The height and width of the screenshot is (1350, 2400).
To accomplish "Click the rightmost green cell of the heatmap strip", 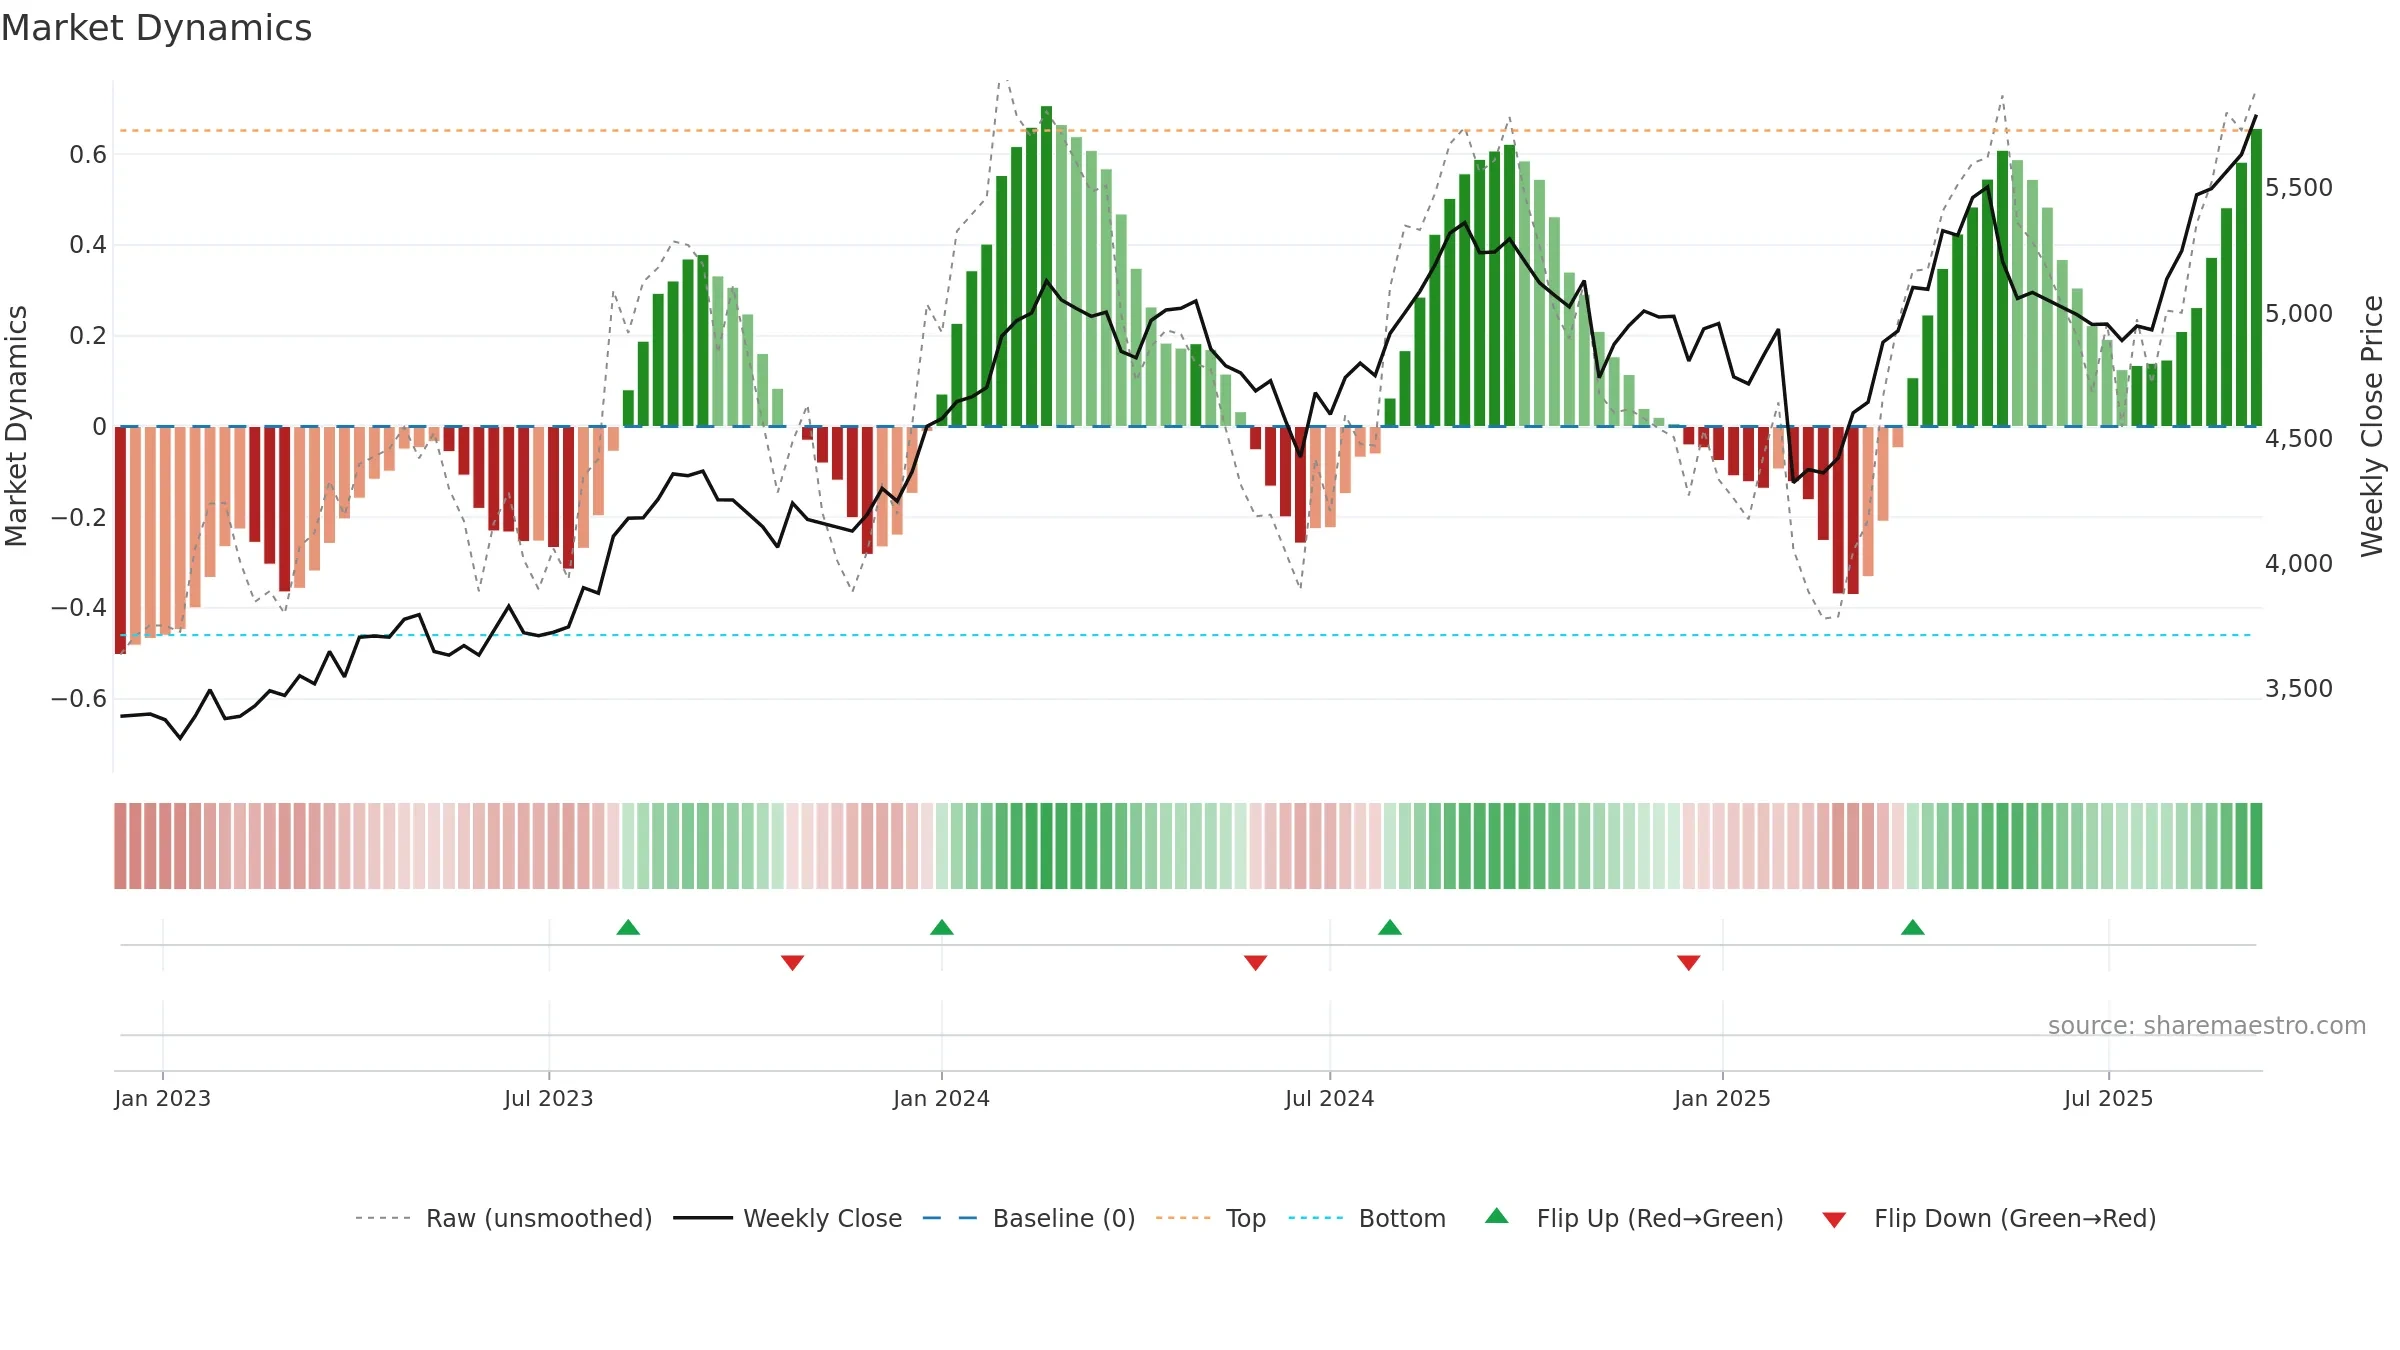I will tap(2256, 846).
